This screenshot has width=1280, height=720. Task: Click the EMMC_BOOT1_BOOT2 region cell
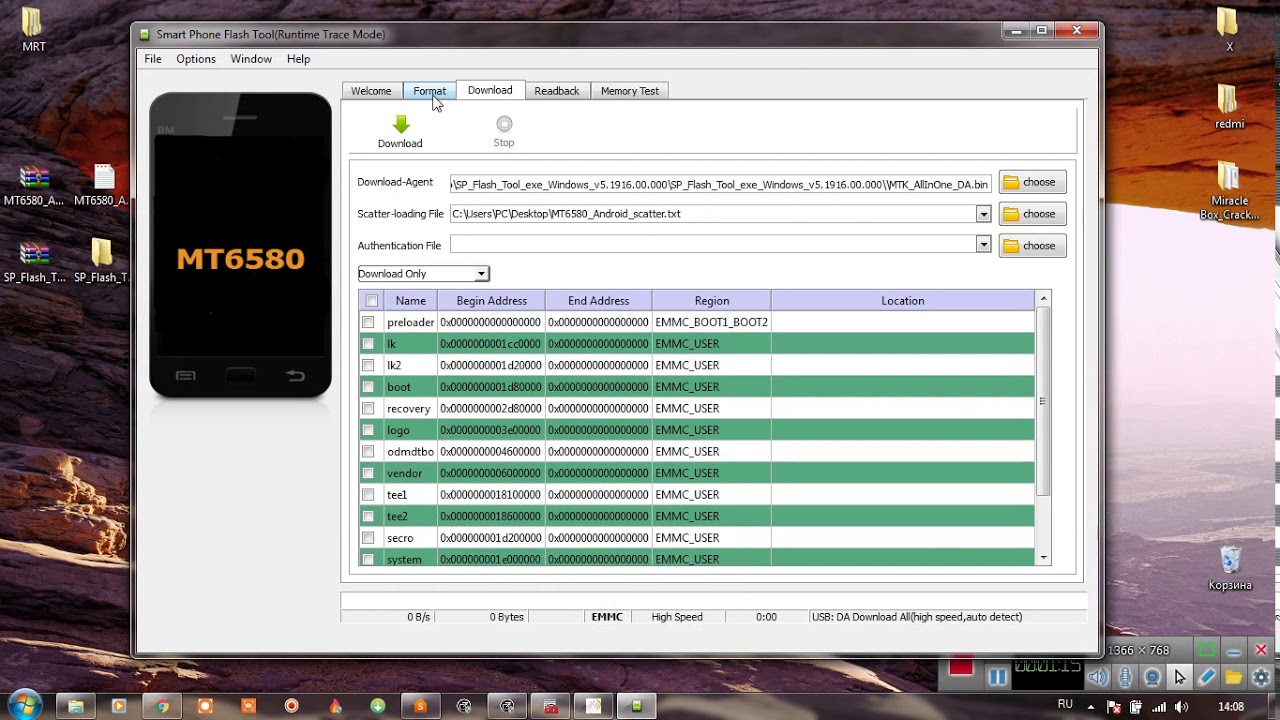pyautogui.click(x=711, y=322)
